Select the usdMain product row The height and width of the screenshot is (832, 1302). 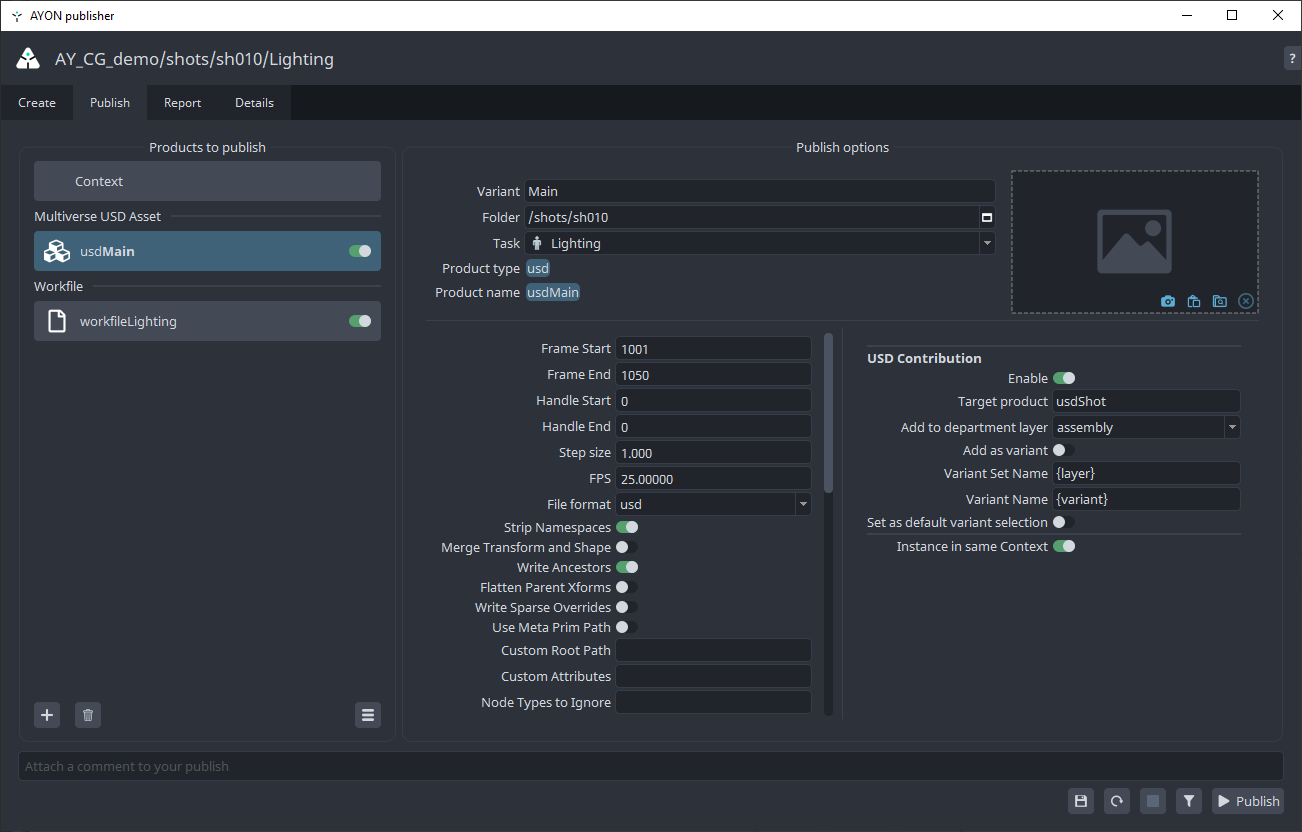coord(207,251)
